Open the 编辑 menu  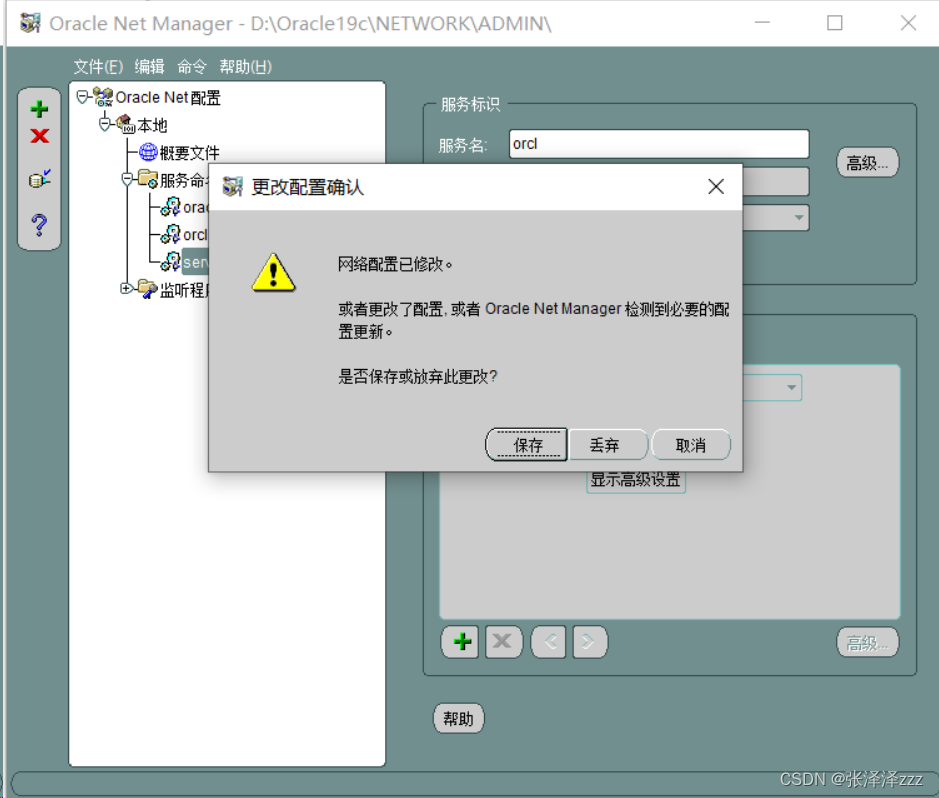click(150, 66)
